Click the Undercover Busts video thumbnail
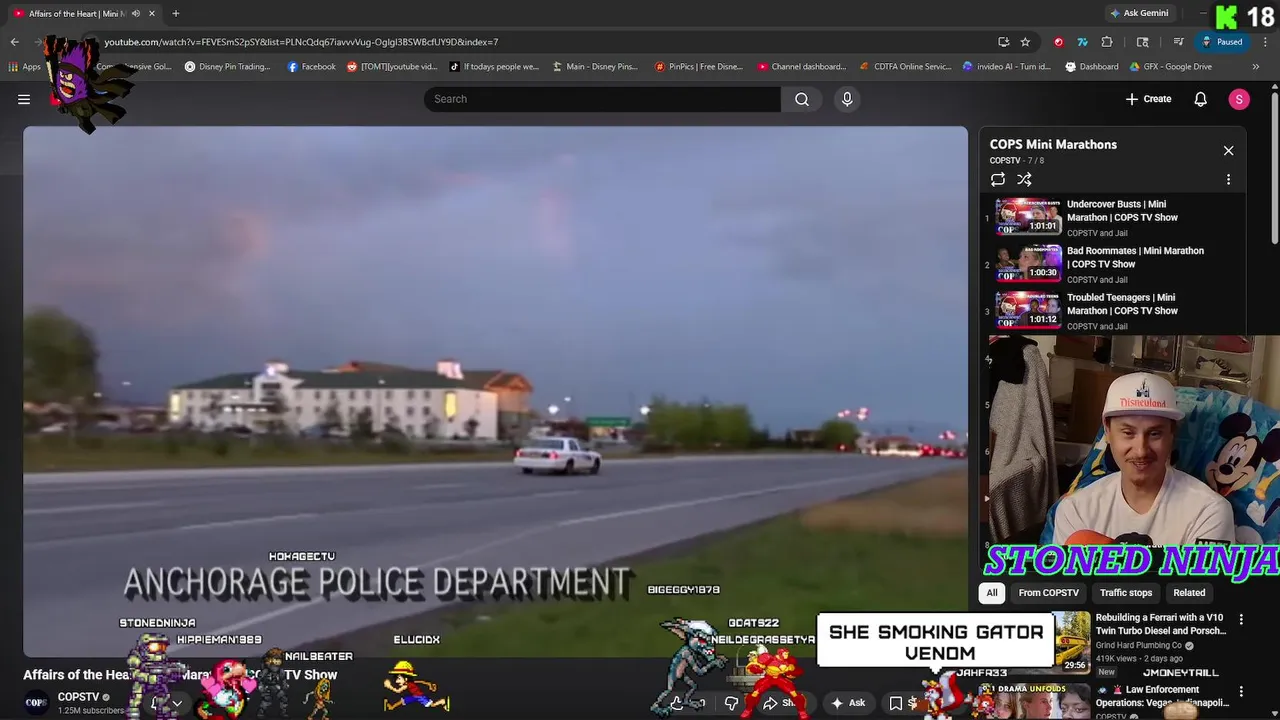 (x=1027, y=217)
